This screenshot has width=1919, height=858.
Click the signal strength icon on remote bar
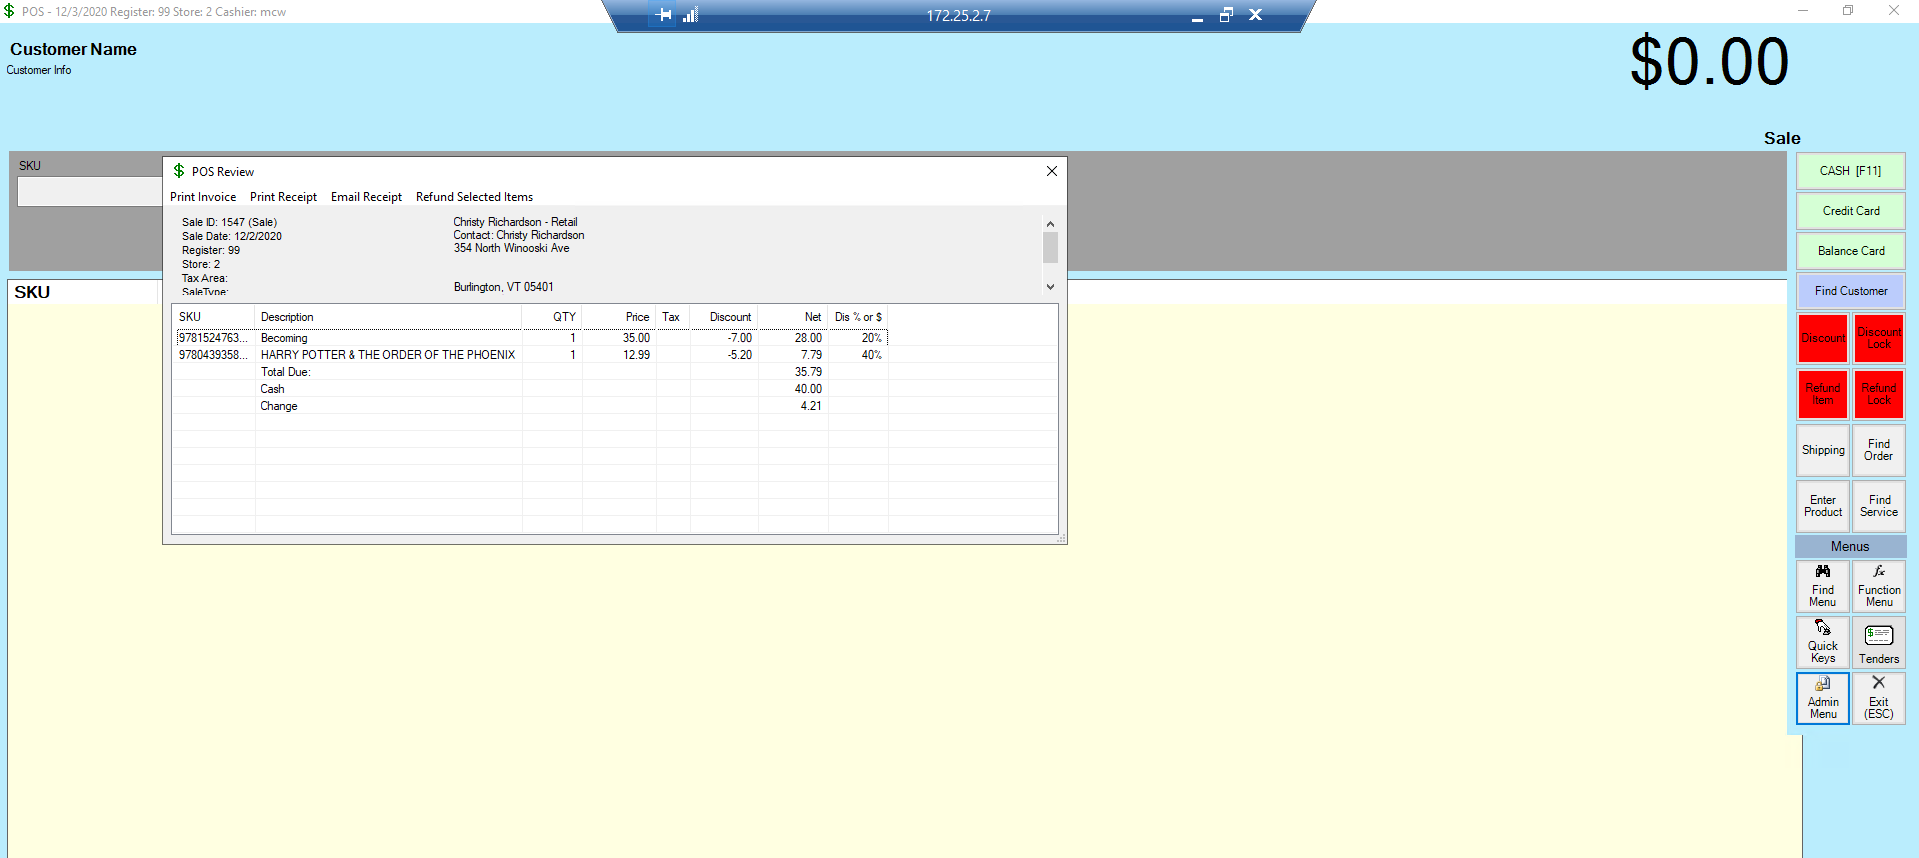click(690, 15)
